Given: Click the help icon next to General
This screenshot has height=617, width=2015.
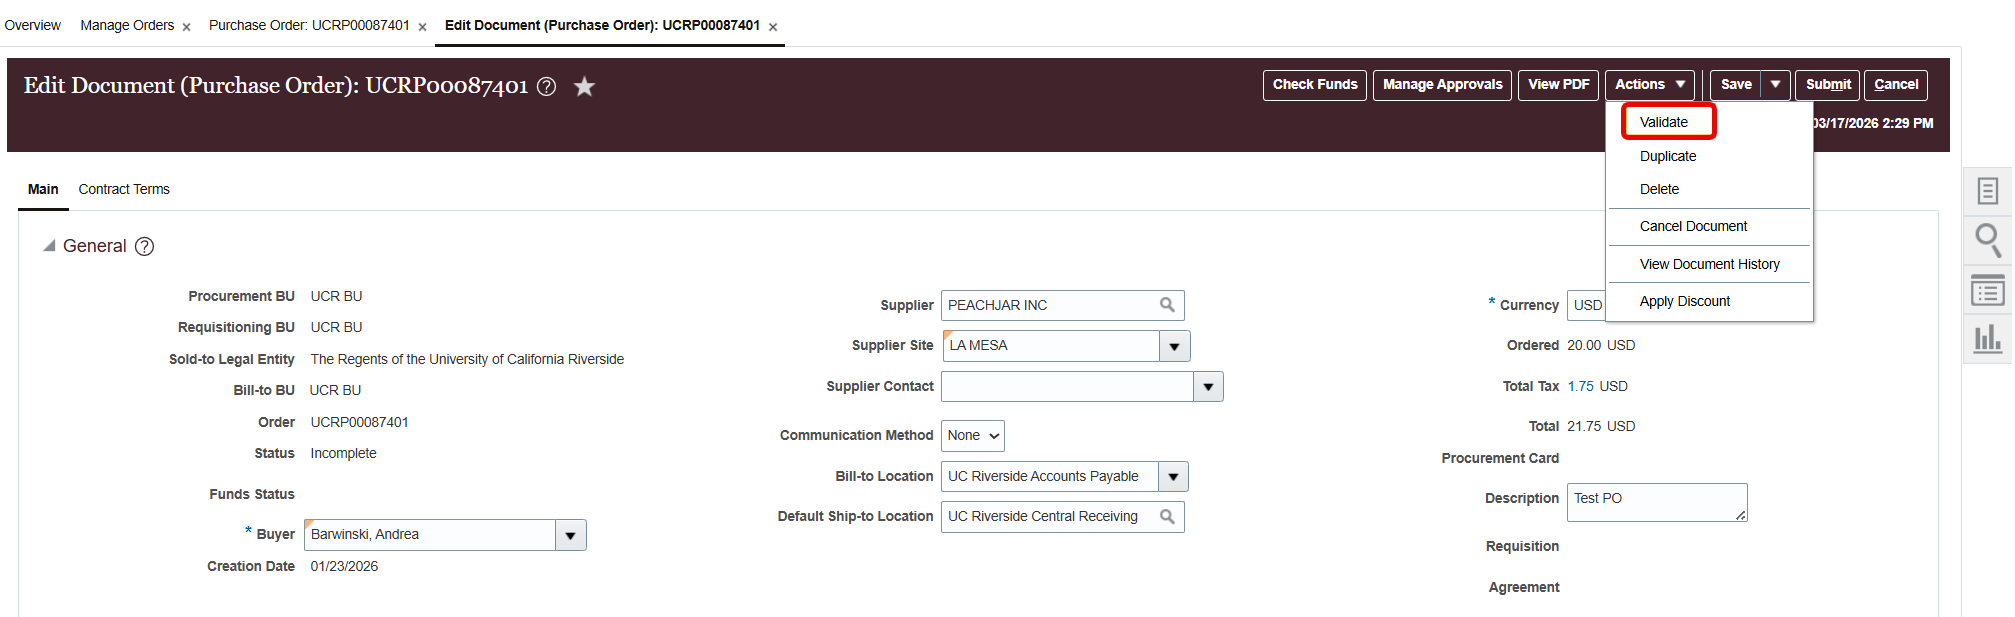Looking at the screenshot, I should click(144, 246).
